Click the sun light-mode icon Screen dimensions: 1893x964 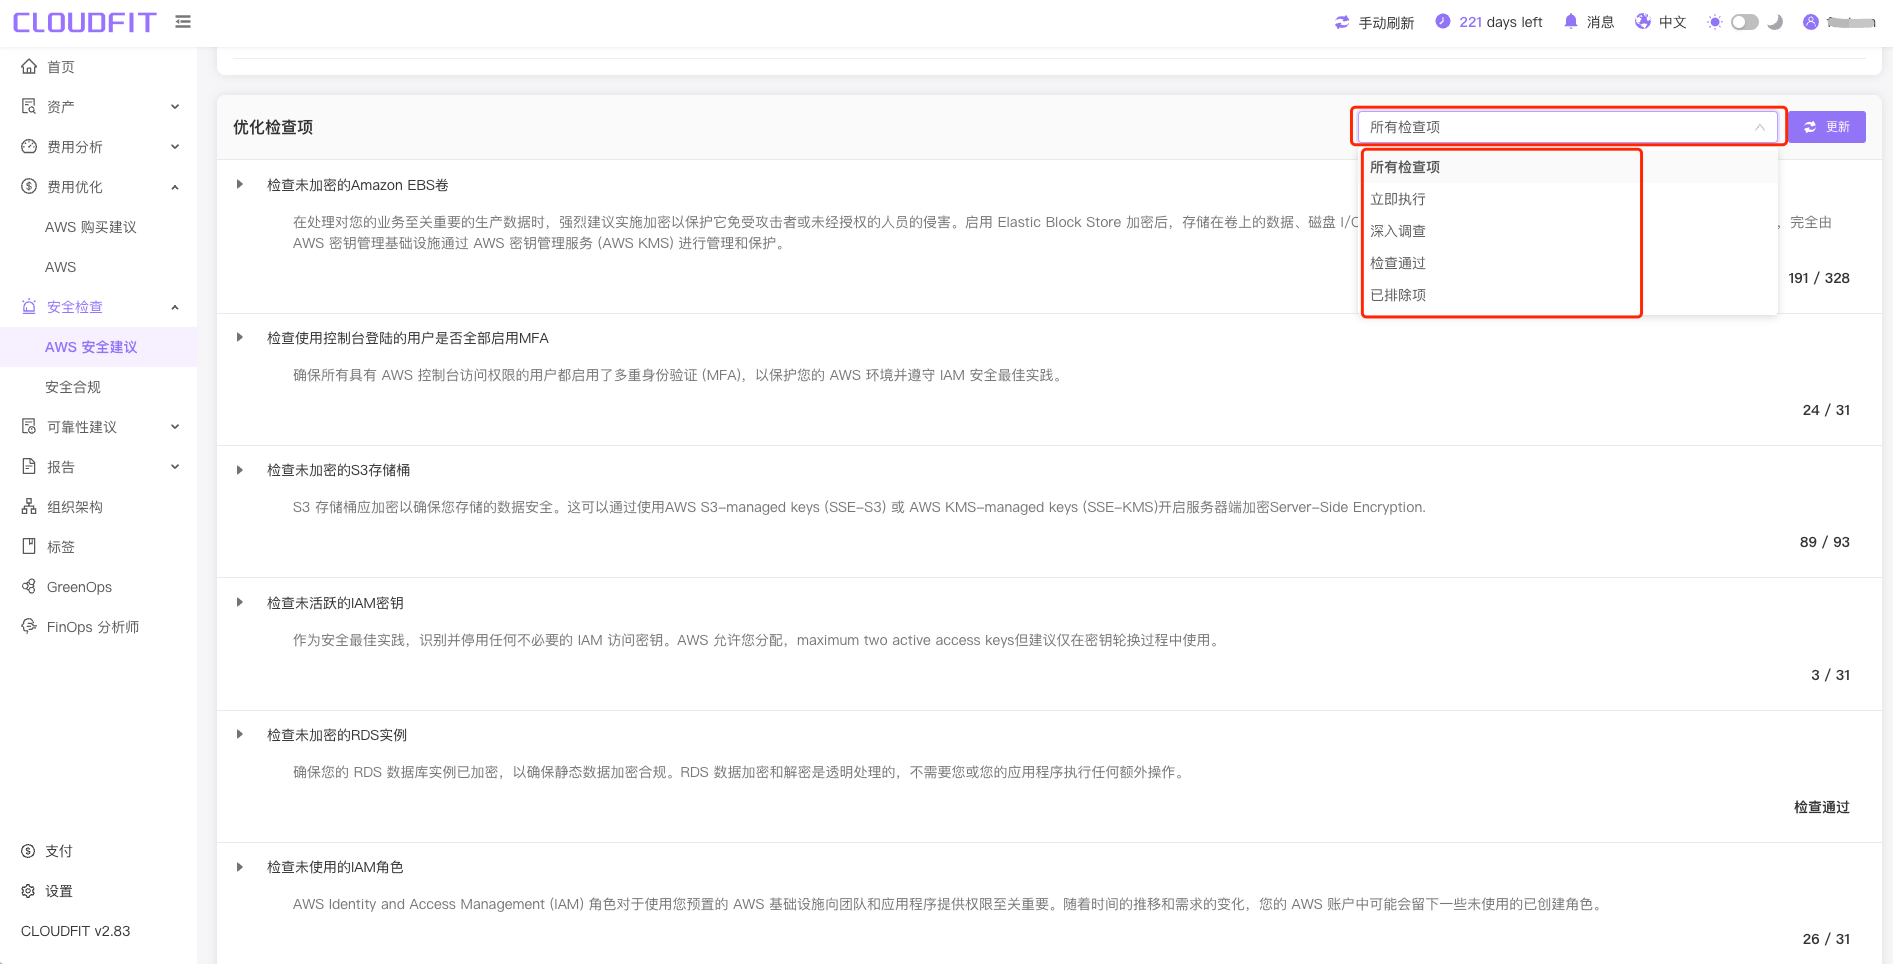pos(1714,22)
